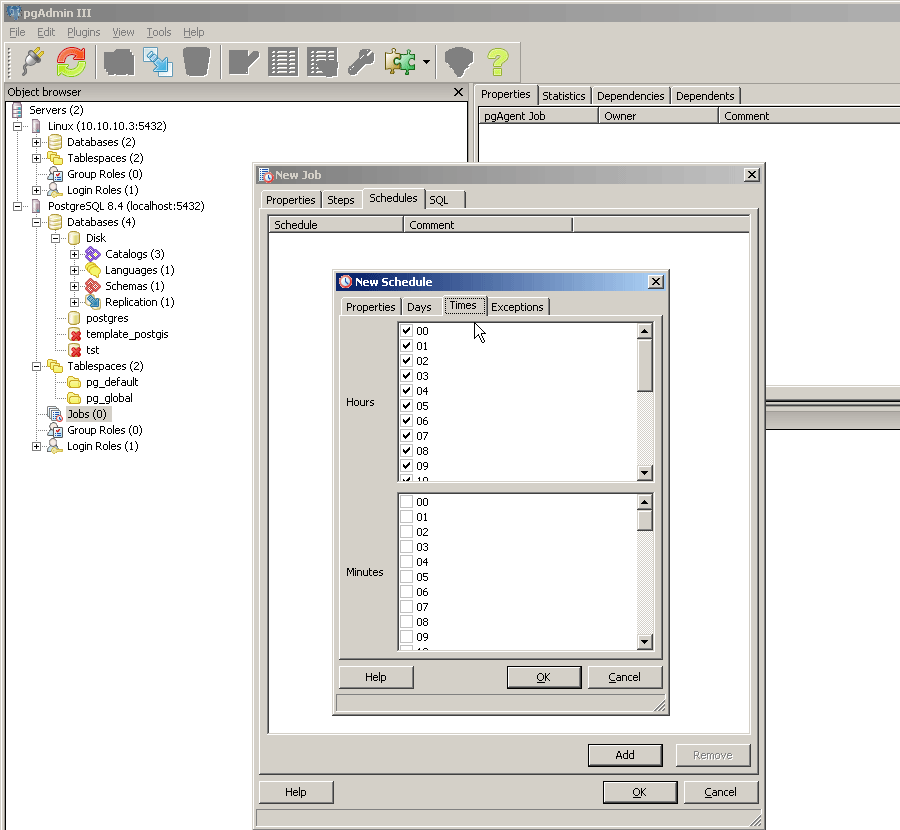Viewport: 900px width, 830px height.
Task: Collapse the PostgreSQL 8.4 server node
Action: (x=17, y=206)
